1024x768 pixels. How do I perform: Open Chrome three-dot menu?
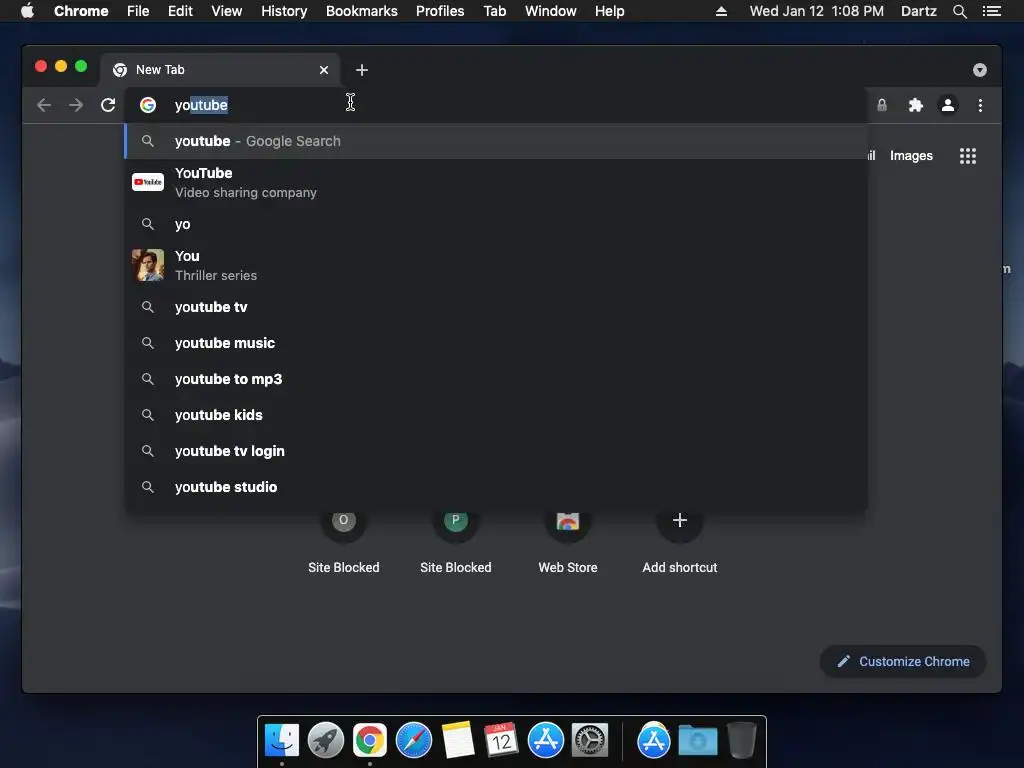pyautogui.click(x=980, y=105)
